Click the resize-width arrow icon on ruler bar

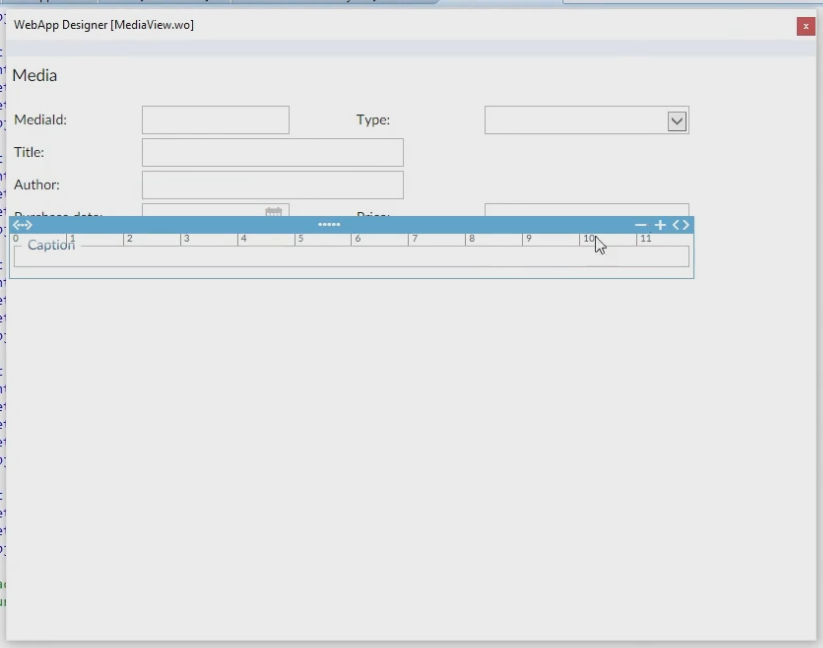coord(22,225)
